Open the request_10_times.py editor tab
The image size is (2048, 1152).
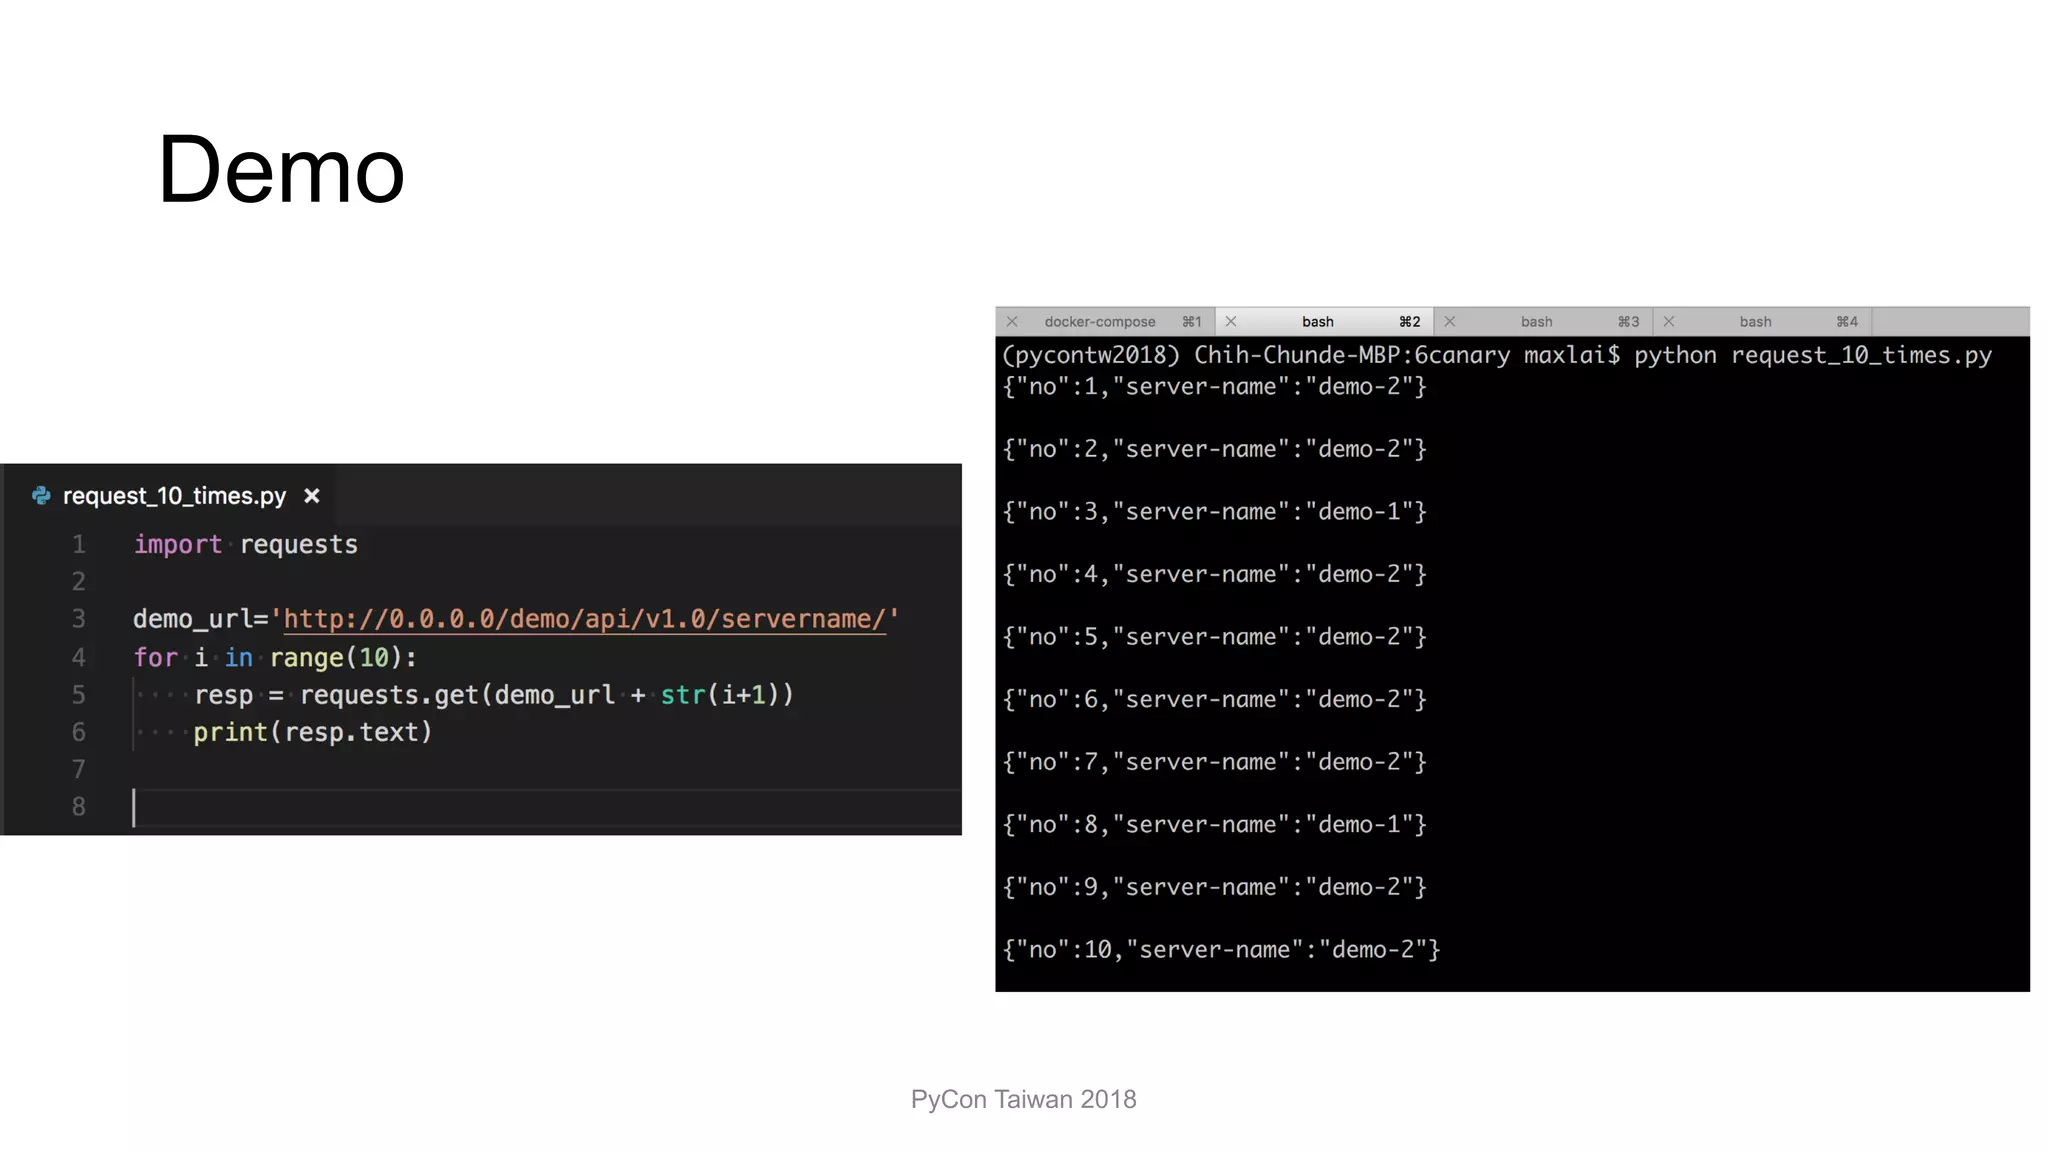(x=174, y=496)
